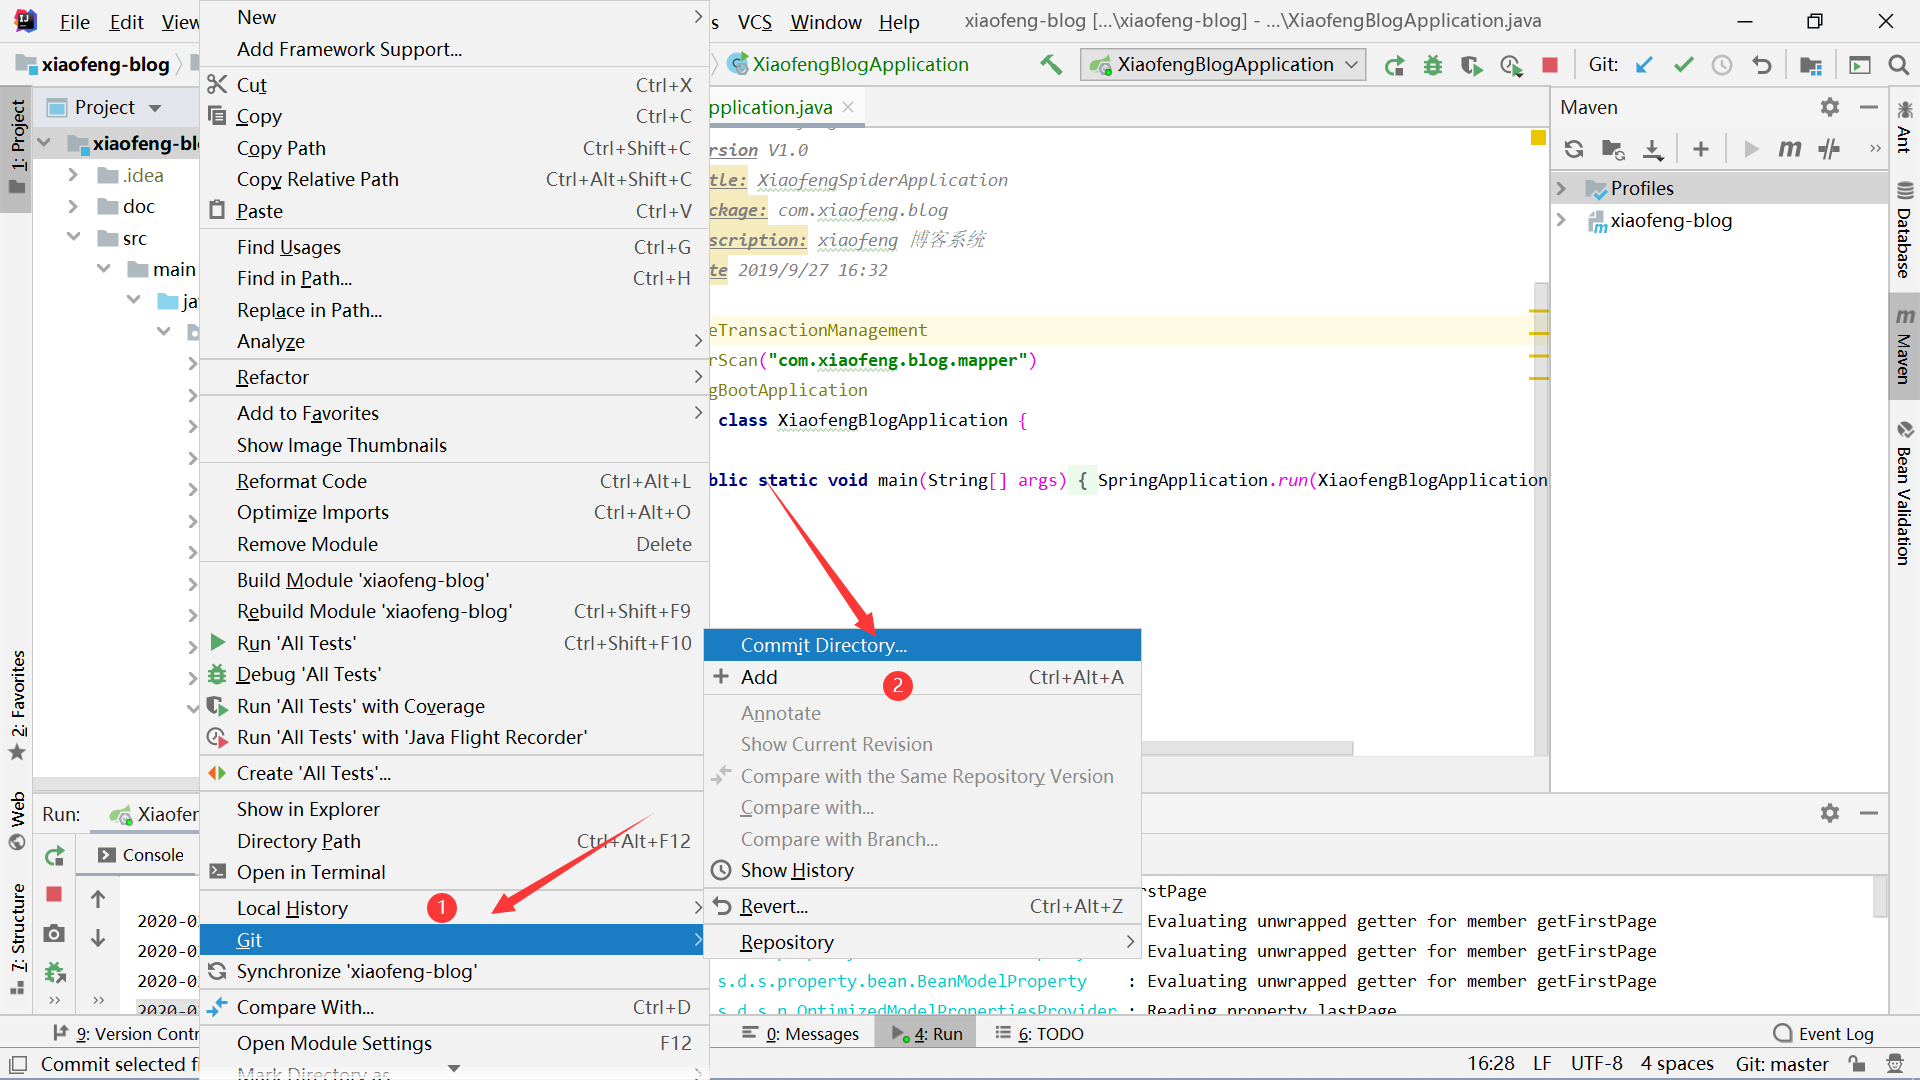The height and width of the screenshot is (1080, 1920).
Task: Click the Help menu in menu bar
Action: tap(899, 22)
